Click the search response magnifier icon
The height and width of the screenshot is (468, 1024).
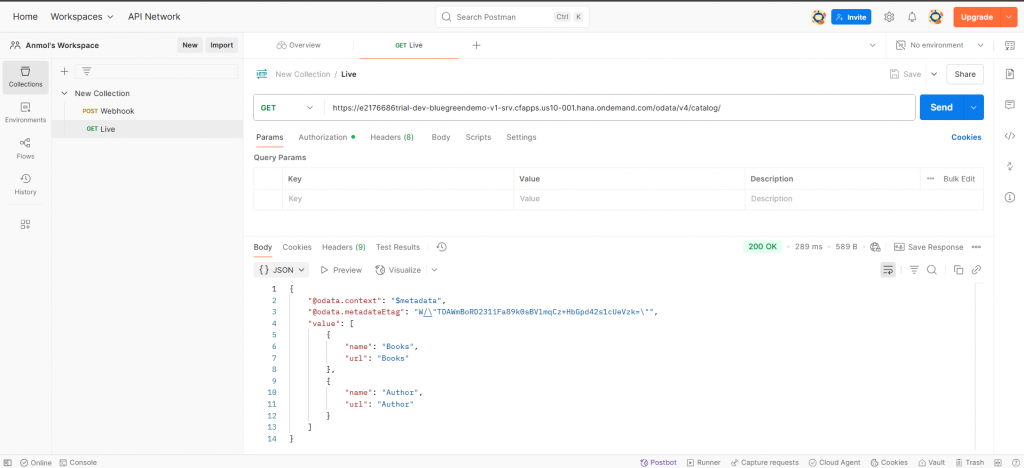coord(932,270)
